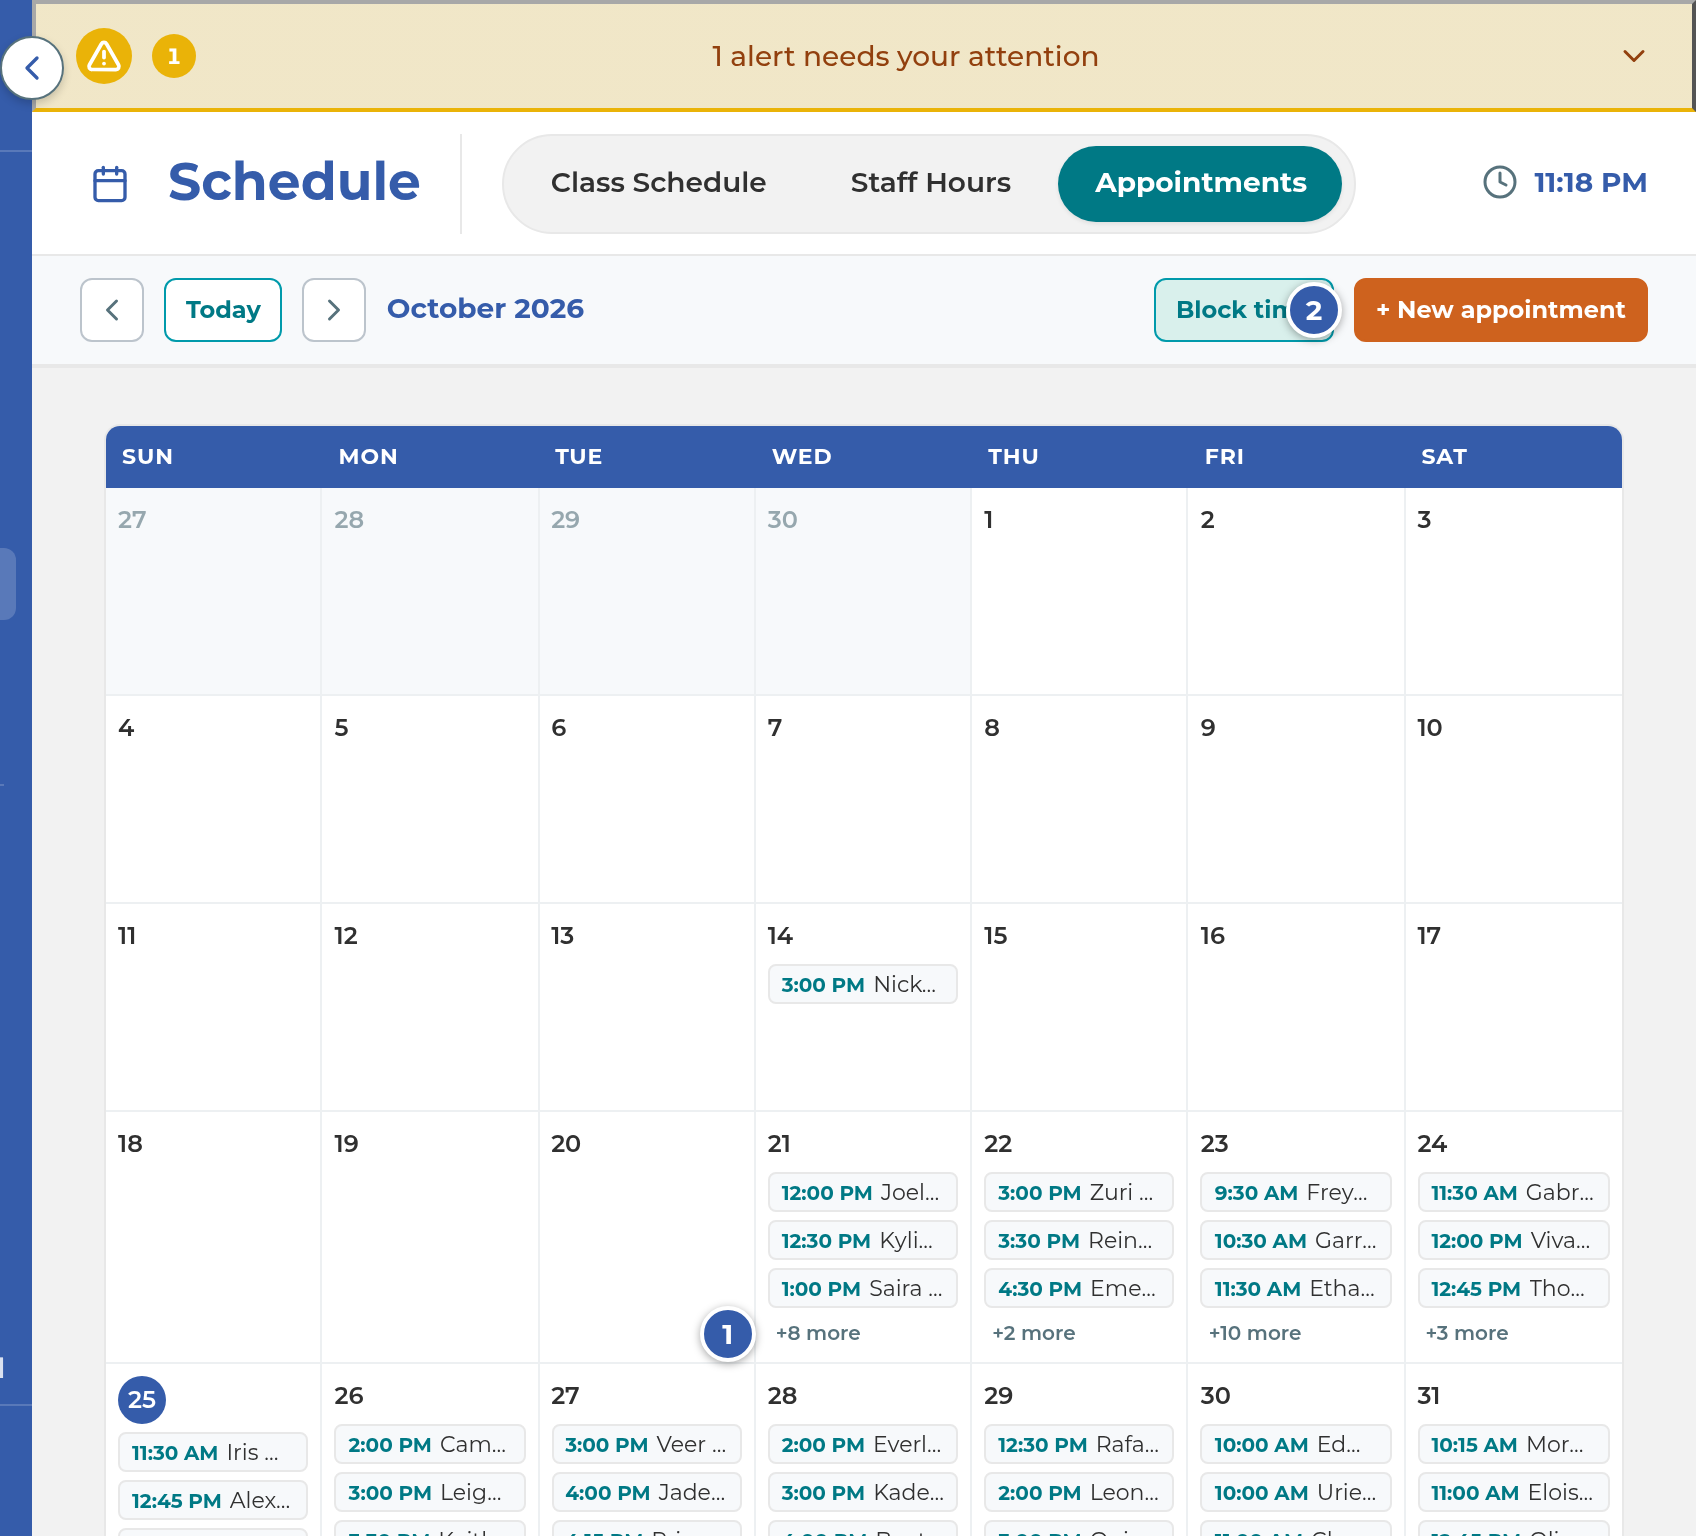Viewport: 1696px width, 1536px height.
Task: Click the Schedule calendar icon
Action: 110,184
